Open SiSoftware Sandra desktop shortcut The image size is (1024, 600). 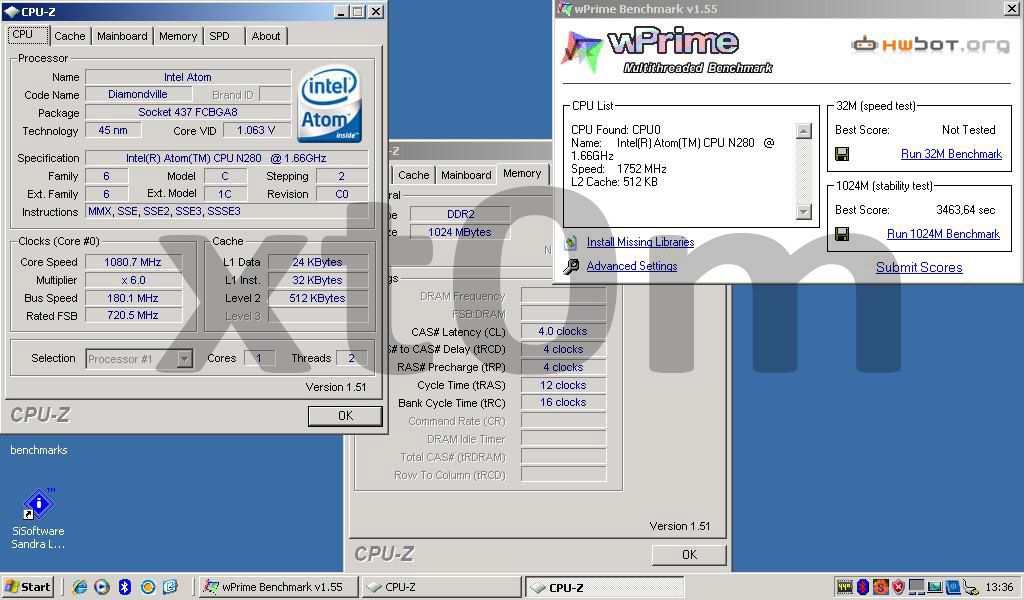tap(39, 518)
